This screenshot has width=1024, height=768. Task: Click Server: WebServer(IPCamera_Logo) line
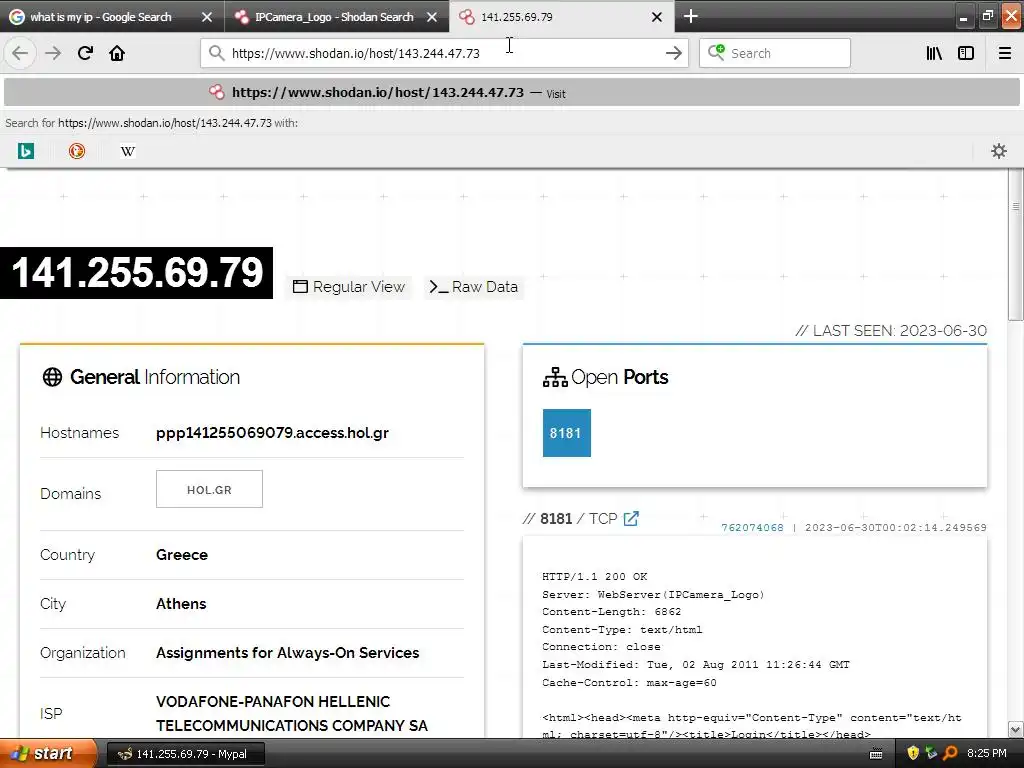pyautogui.click(x=653, y=594)
